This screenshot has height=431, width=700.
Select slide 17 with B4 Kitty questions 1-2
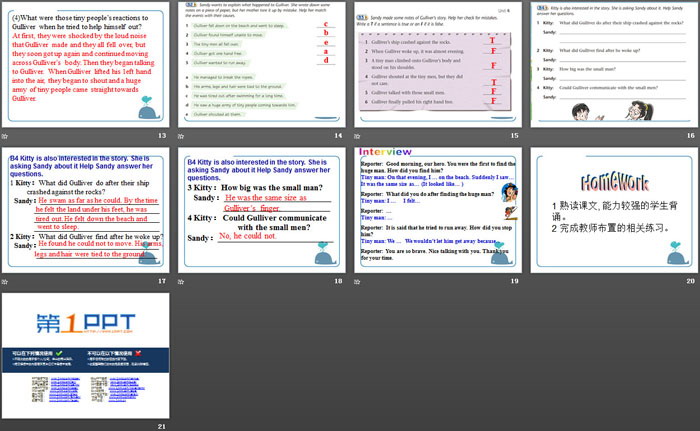point(86,210)
